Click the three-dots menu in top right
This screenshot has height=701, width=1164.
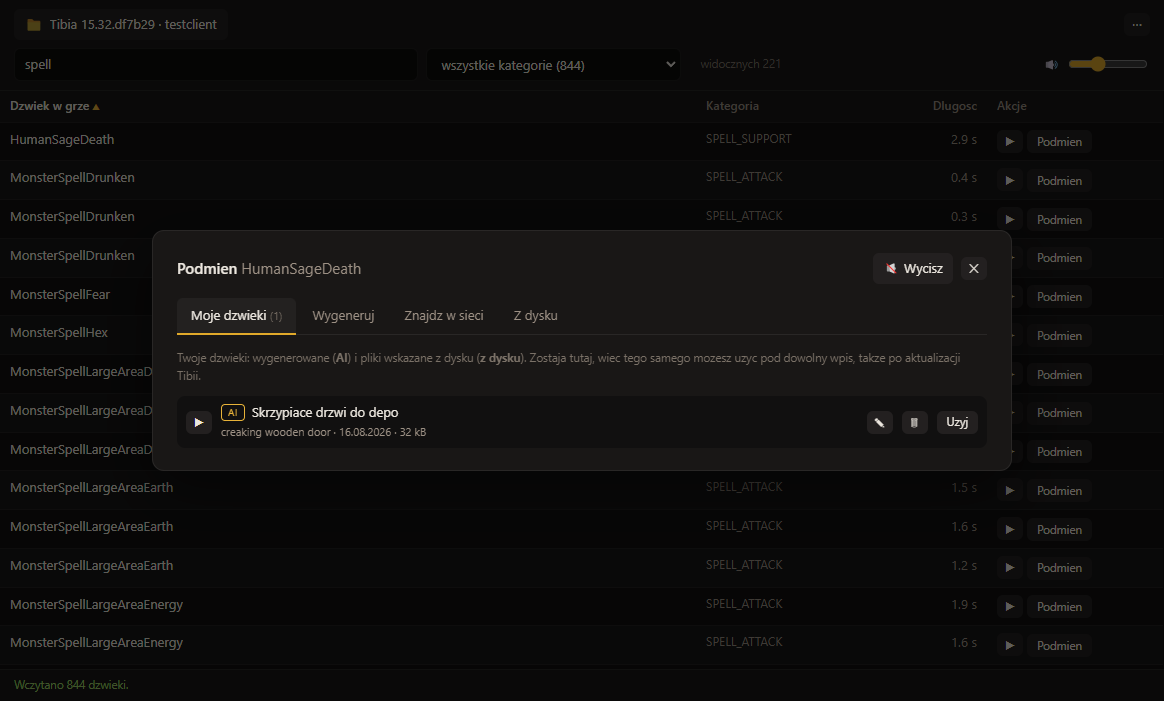coord(1137,25)
